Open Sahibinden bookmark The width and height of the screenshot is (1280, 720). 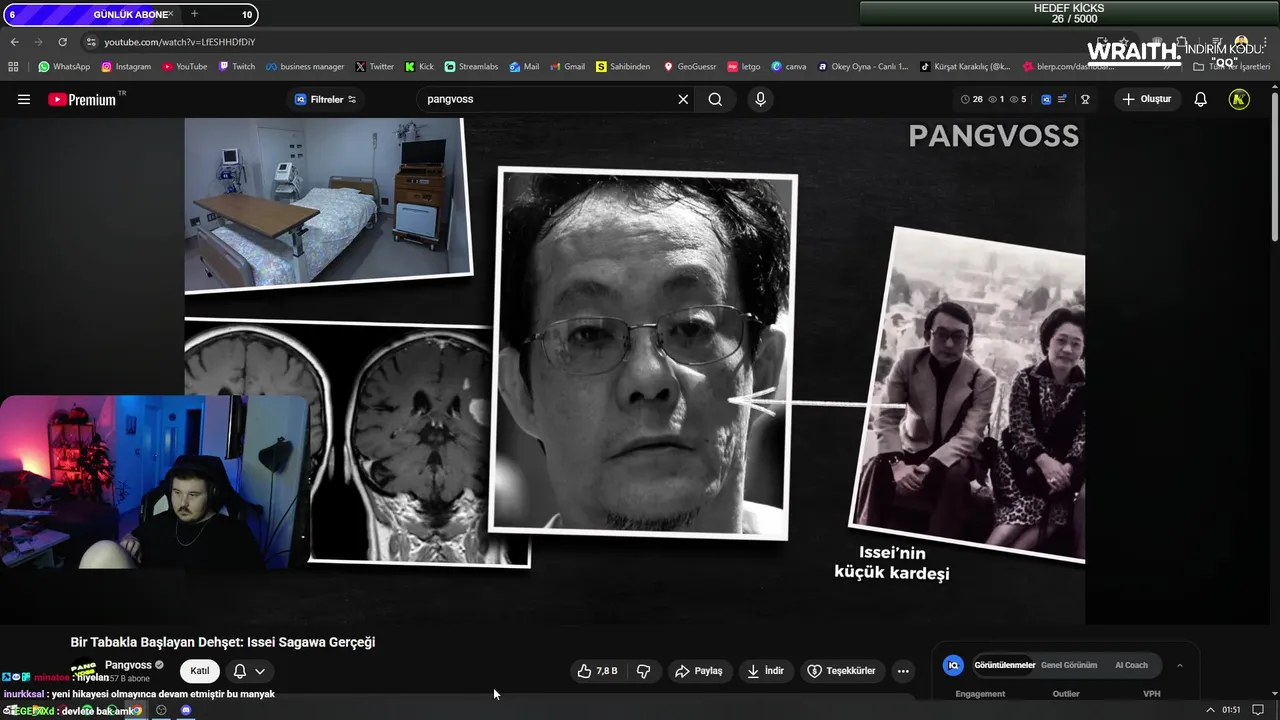tap(623, 67)
